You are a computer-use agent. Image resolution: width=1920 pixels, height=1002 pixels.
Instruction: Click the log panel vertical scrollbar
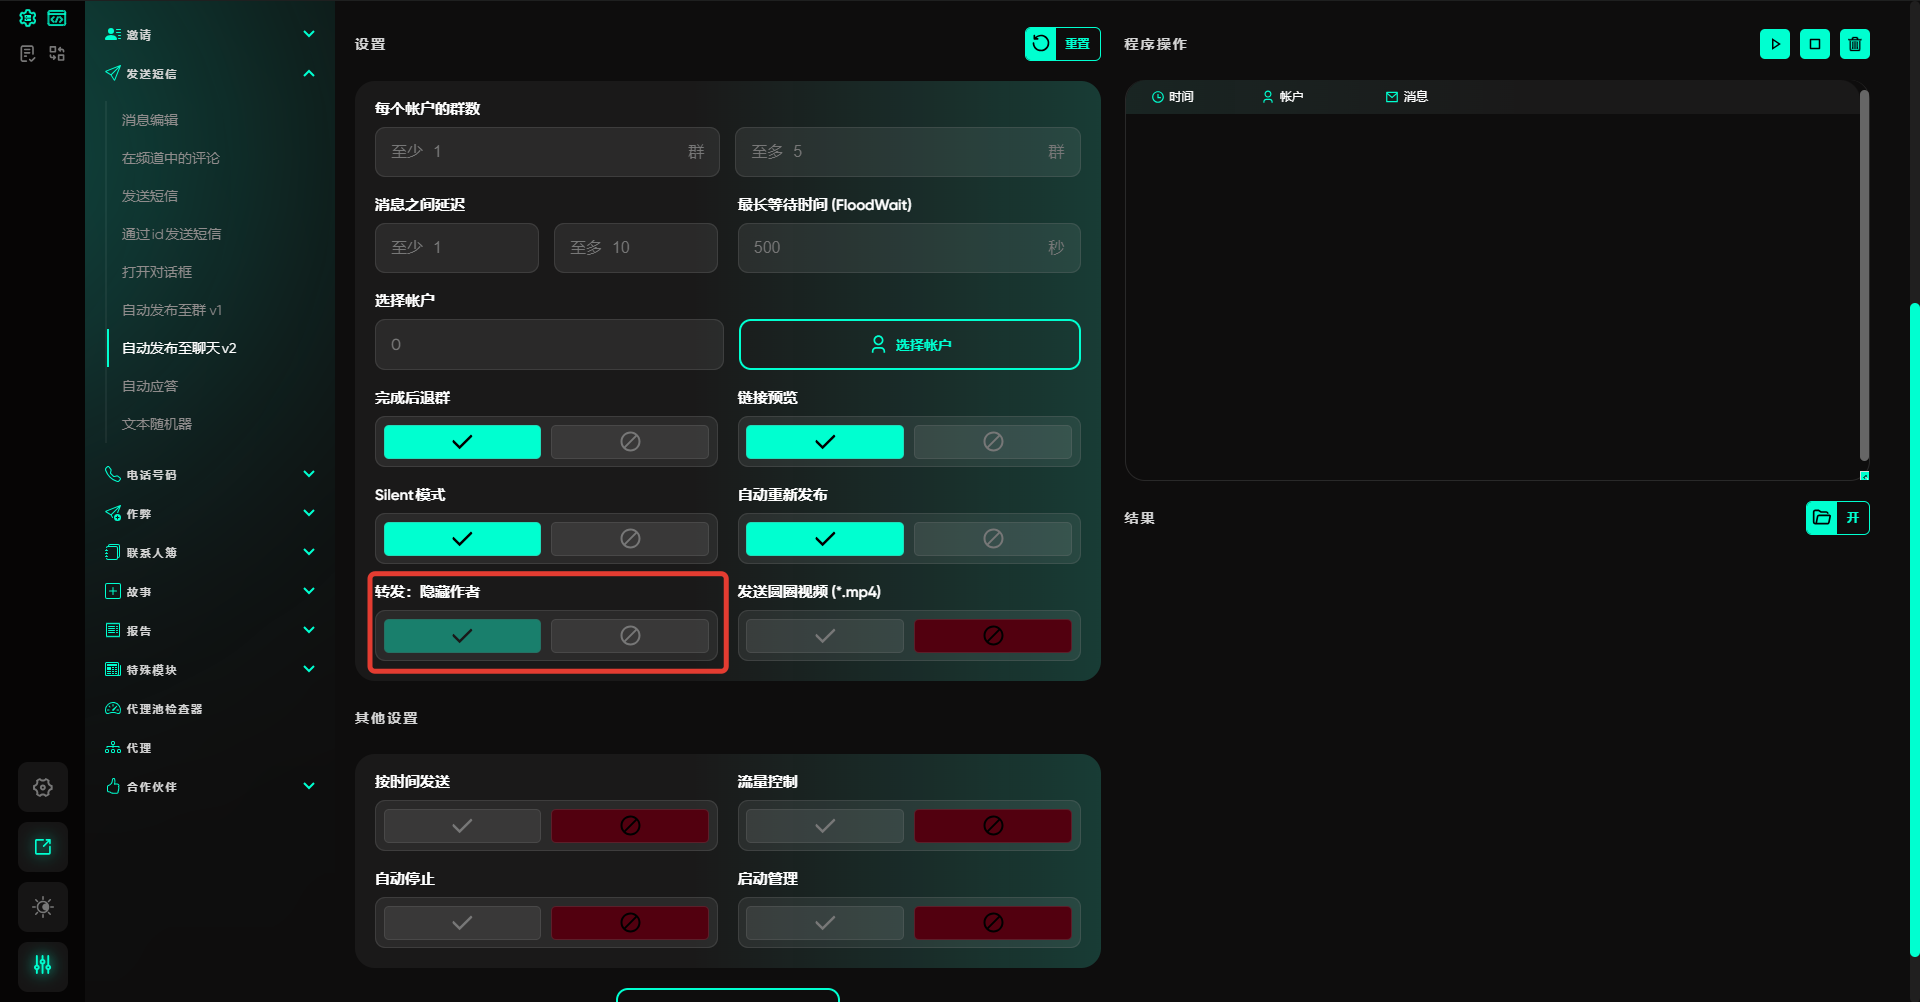tap(1864, 275)
